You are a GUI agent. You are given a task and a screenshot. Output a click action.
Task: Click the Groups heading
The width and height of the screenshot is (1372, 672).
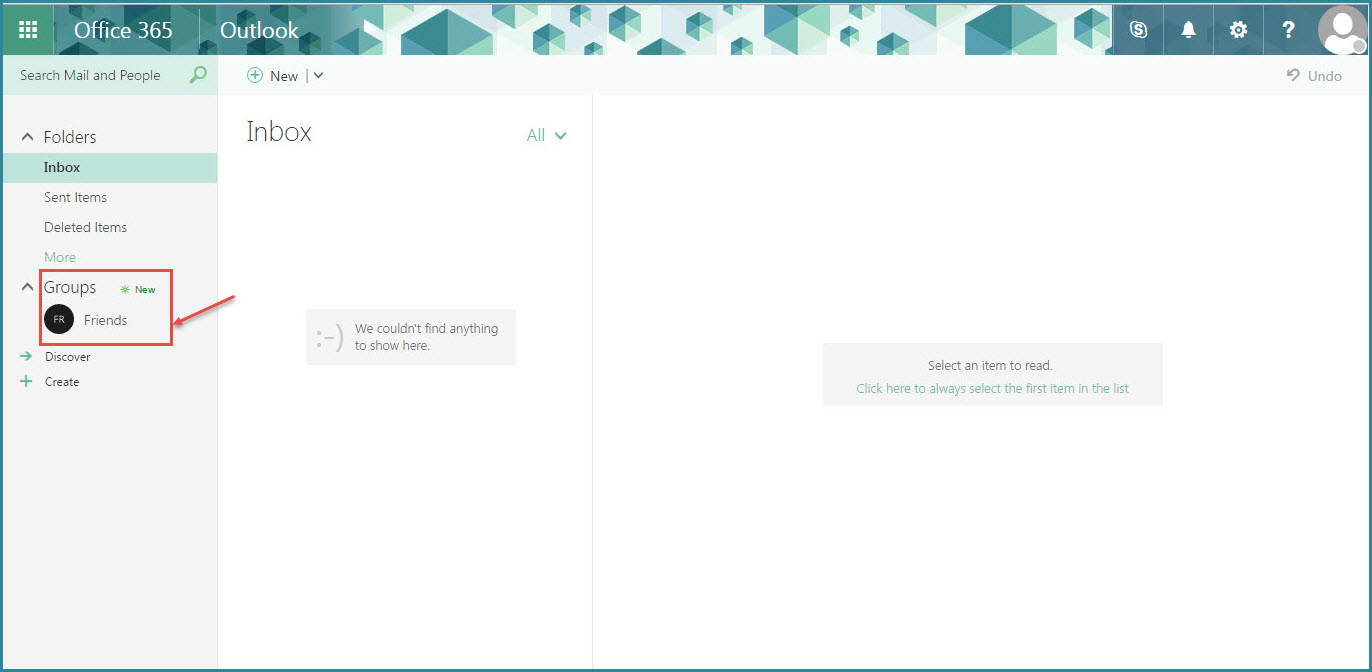pyautogui.click(x=70, y=287)
